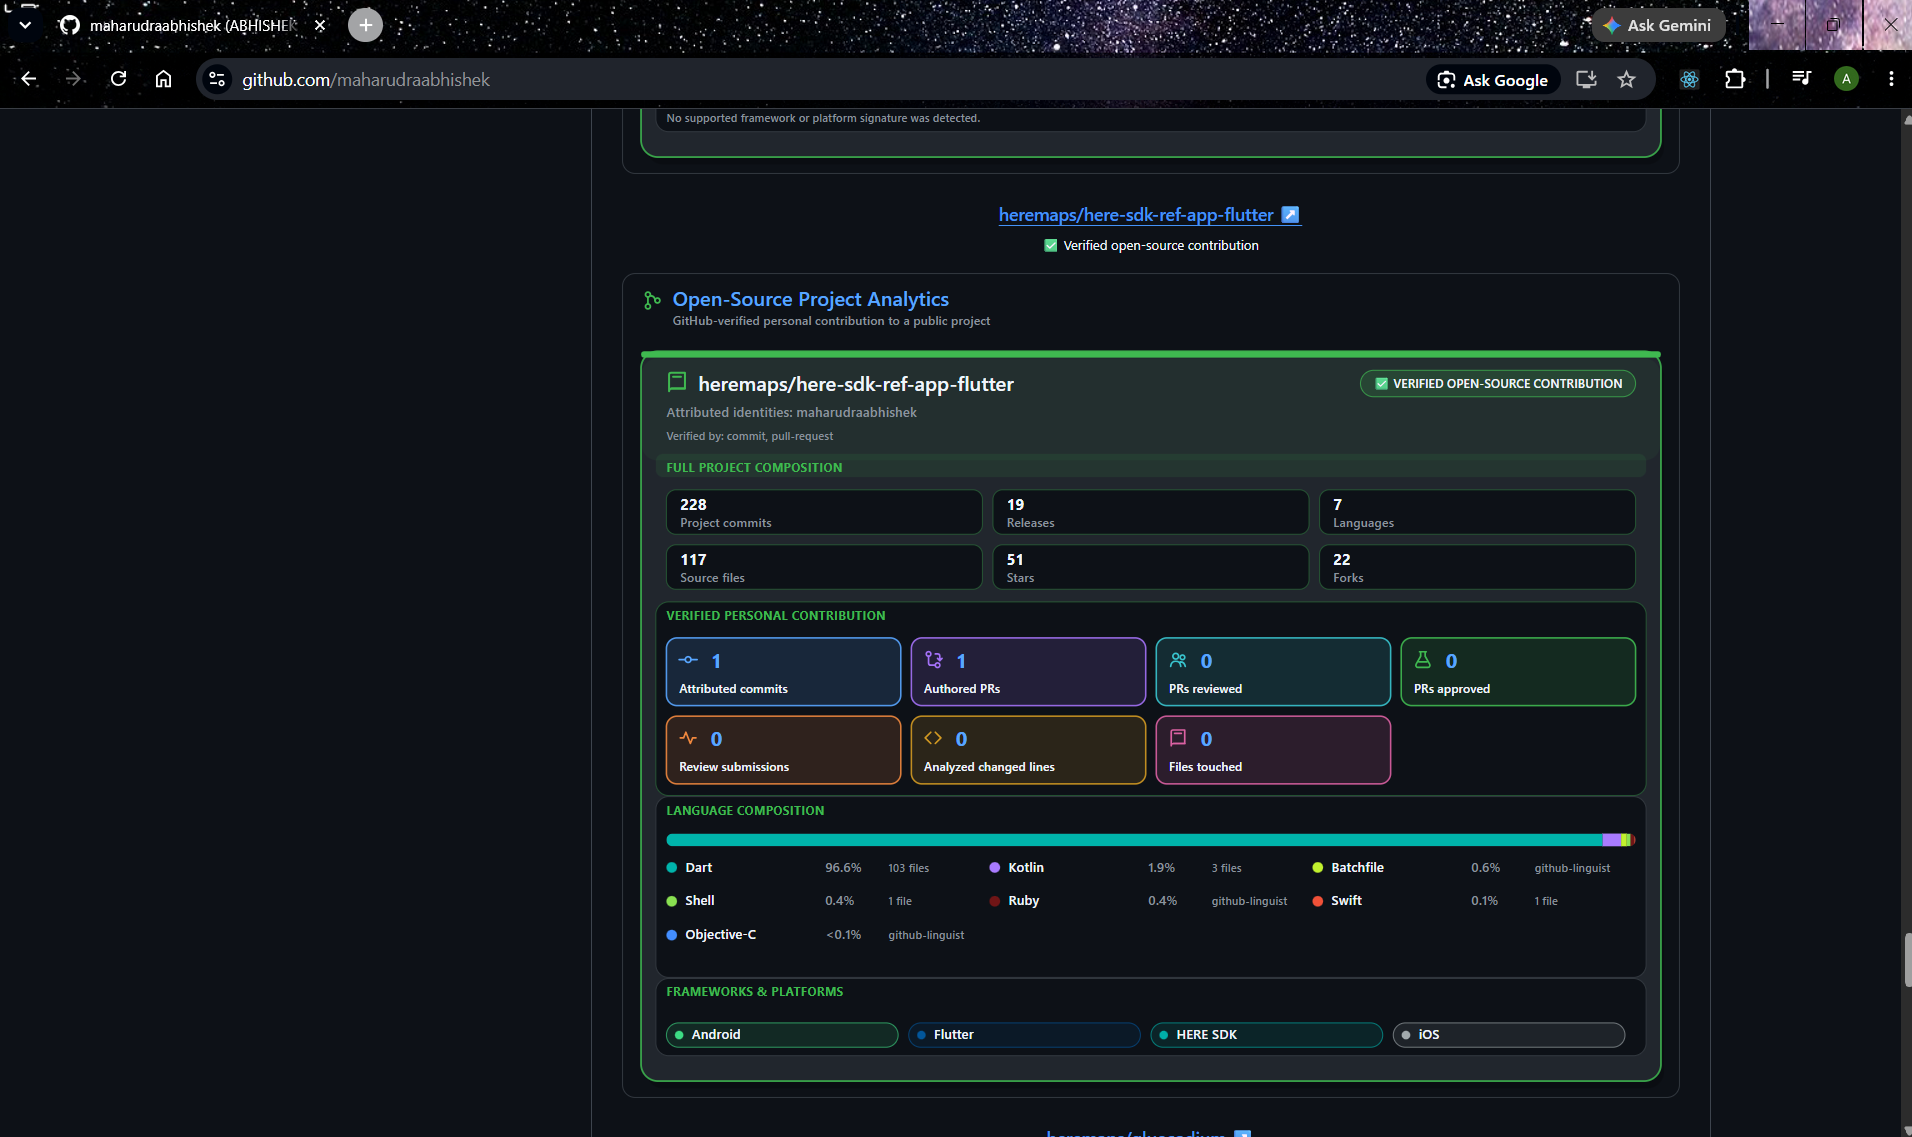
Task: Open the Chrome three-dot menu
Action: (x=1891, y=79)
